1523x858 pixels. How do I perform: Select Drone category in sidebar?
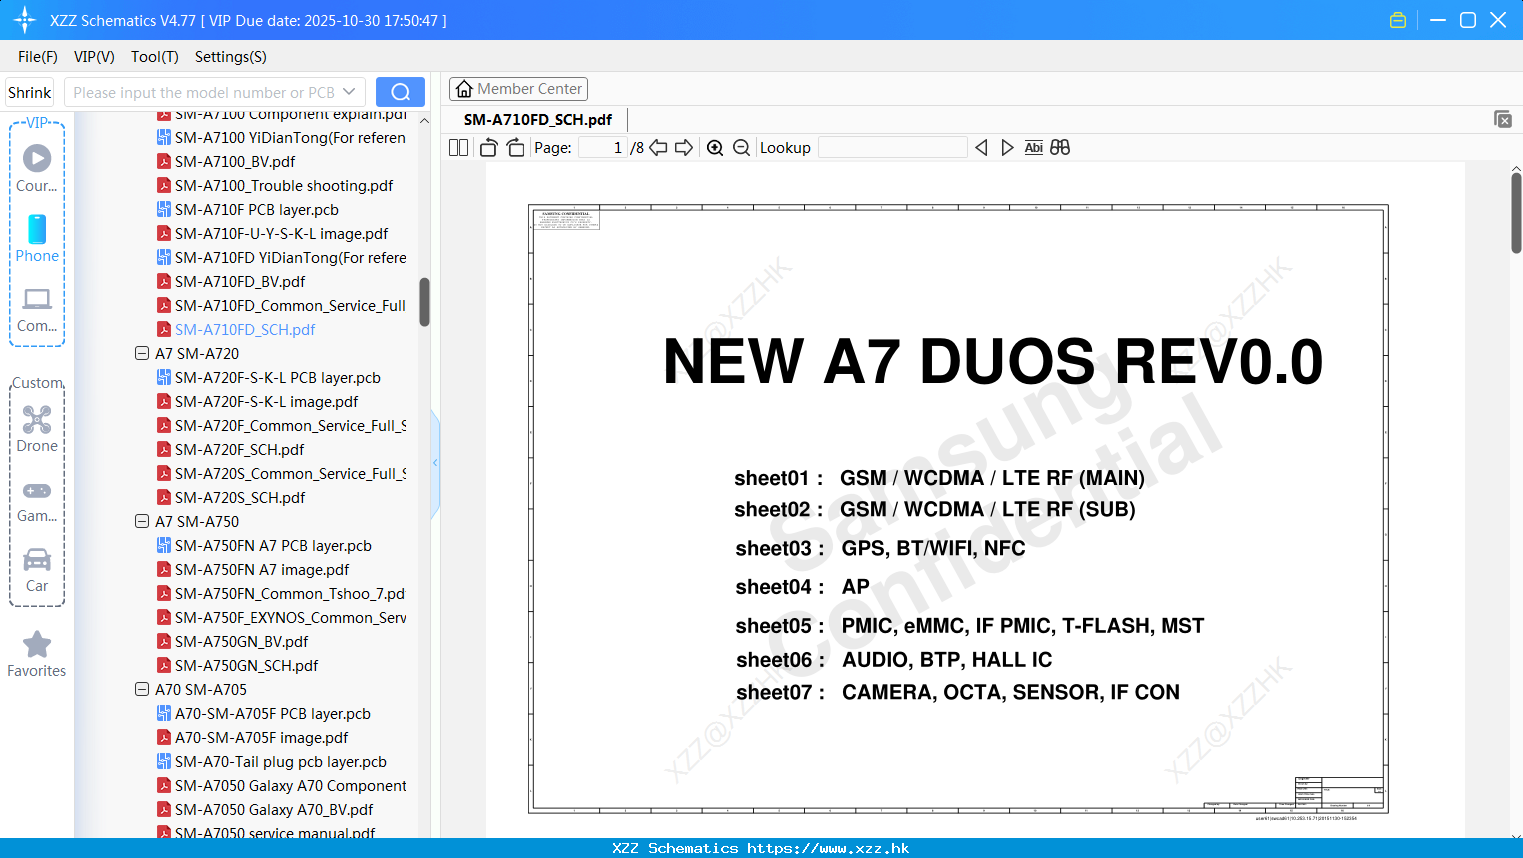point(37,429)
